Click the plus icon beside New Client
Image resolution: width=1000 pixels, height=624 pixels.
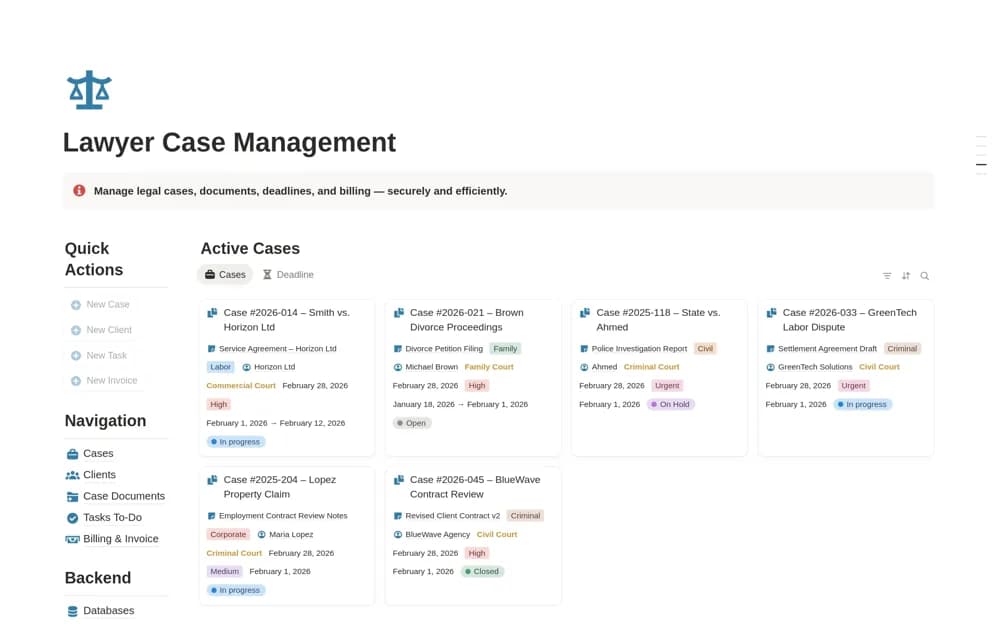tap(76, 331)
